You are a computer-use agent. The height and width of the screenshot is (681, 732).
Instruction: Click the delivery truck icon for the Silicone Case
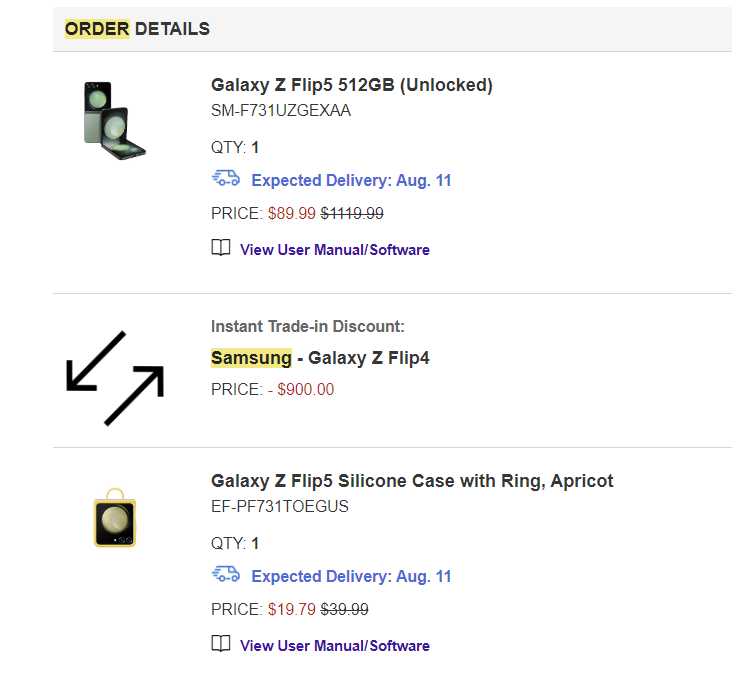coord(226,575)
